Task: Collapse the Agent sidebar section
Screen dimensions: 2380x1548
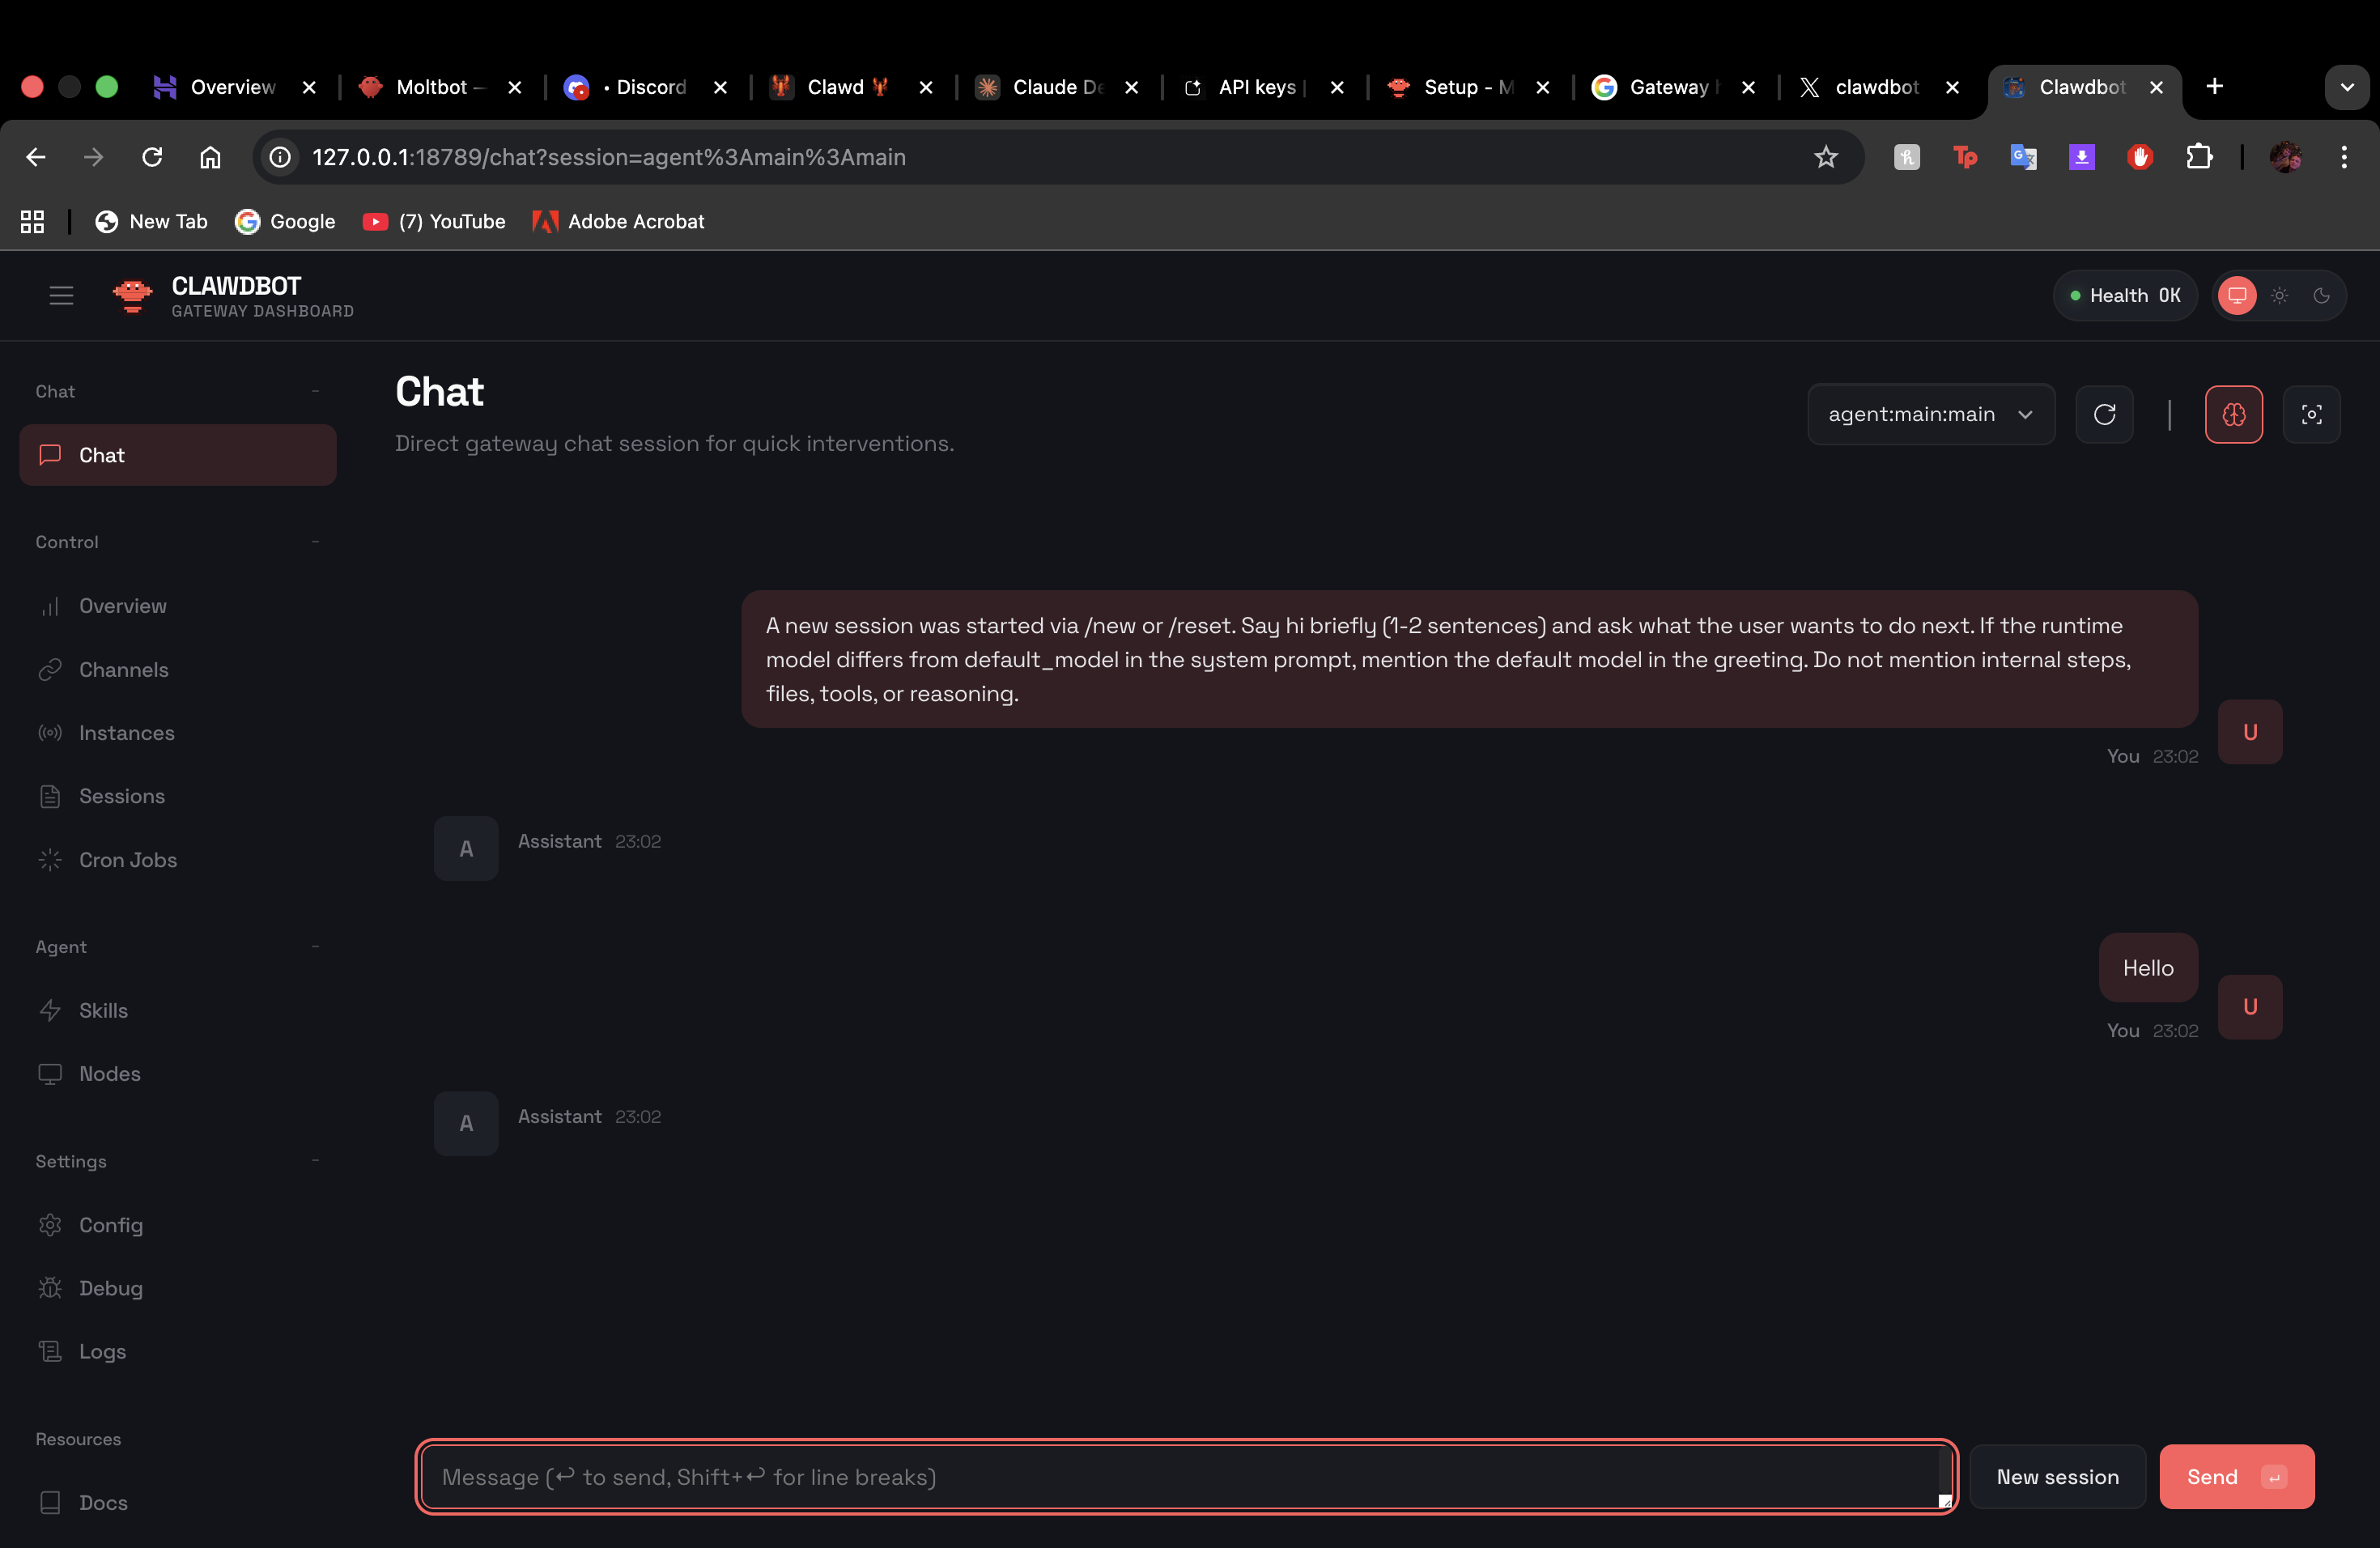Action: pos(315,947)
